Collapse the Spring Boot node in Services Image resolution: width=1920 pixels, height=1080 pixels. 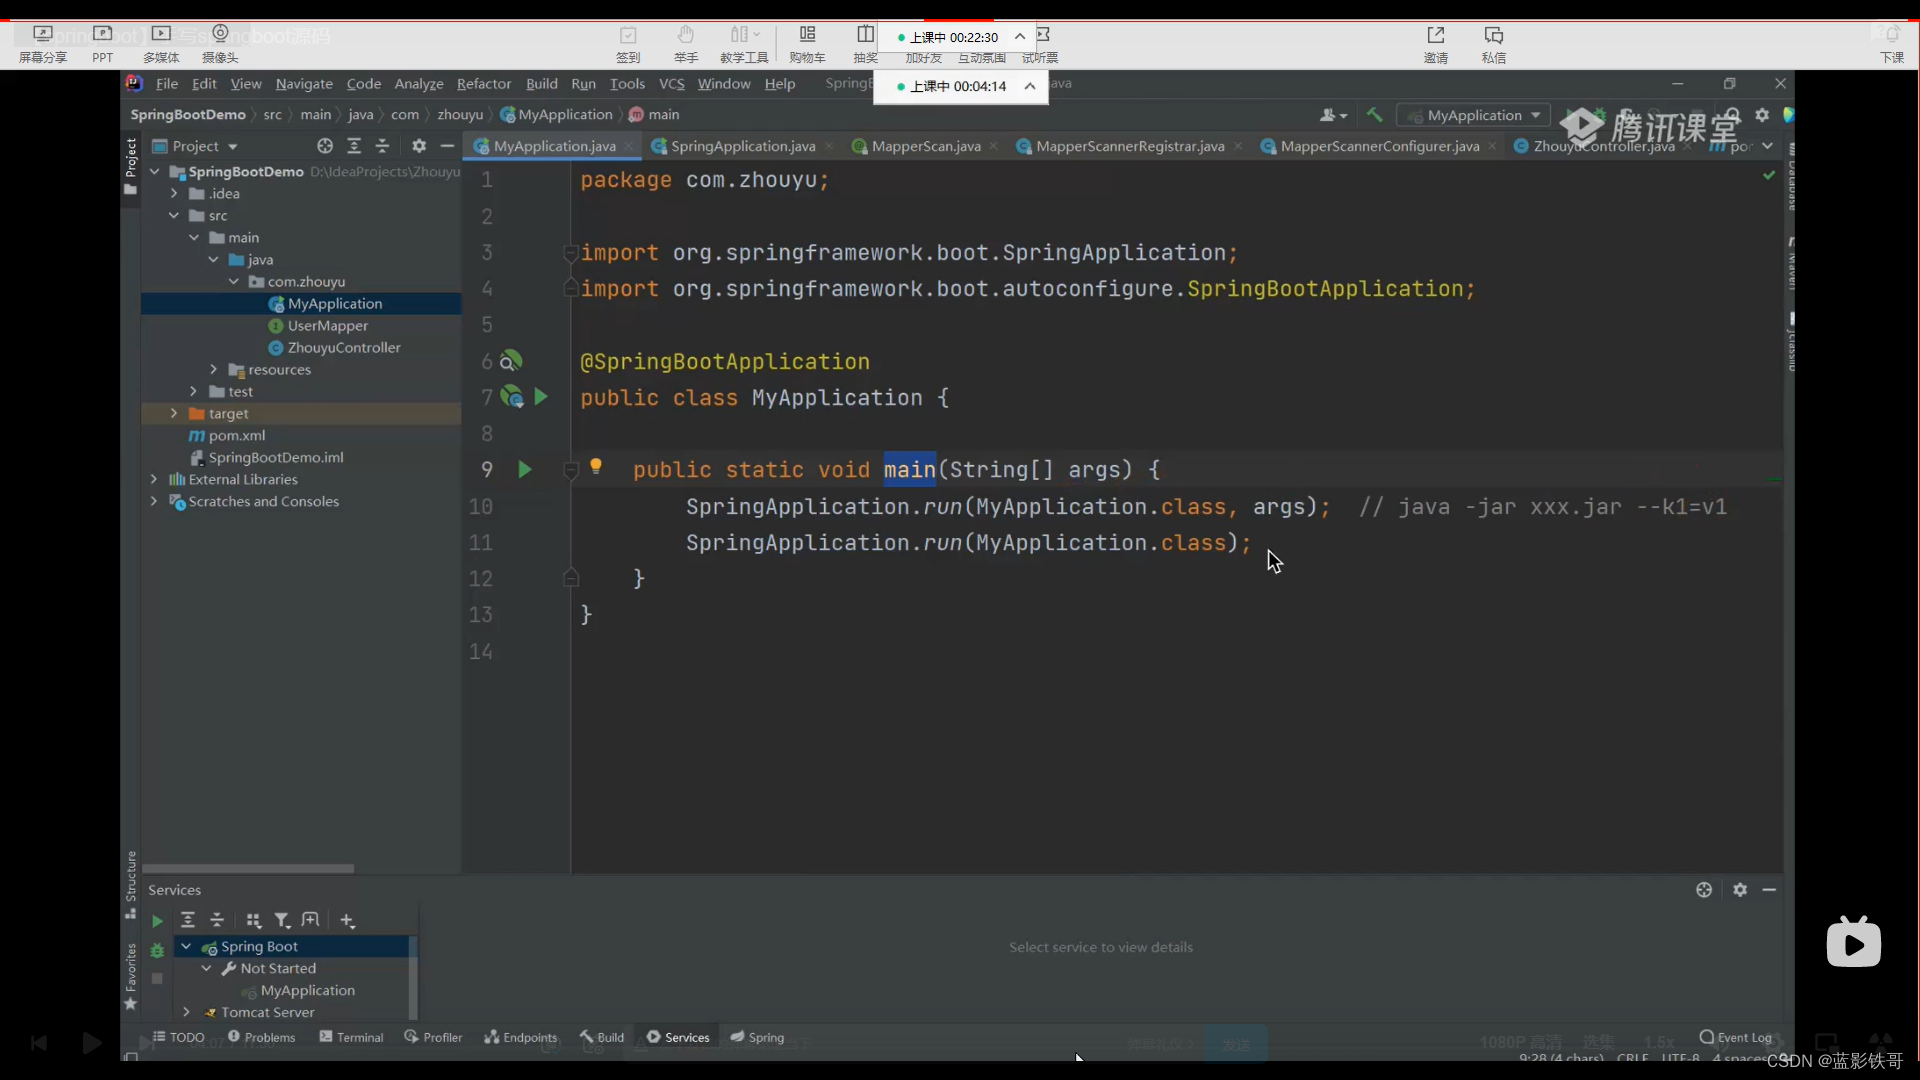pyautogui.click(x=186, y=946)
